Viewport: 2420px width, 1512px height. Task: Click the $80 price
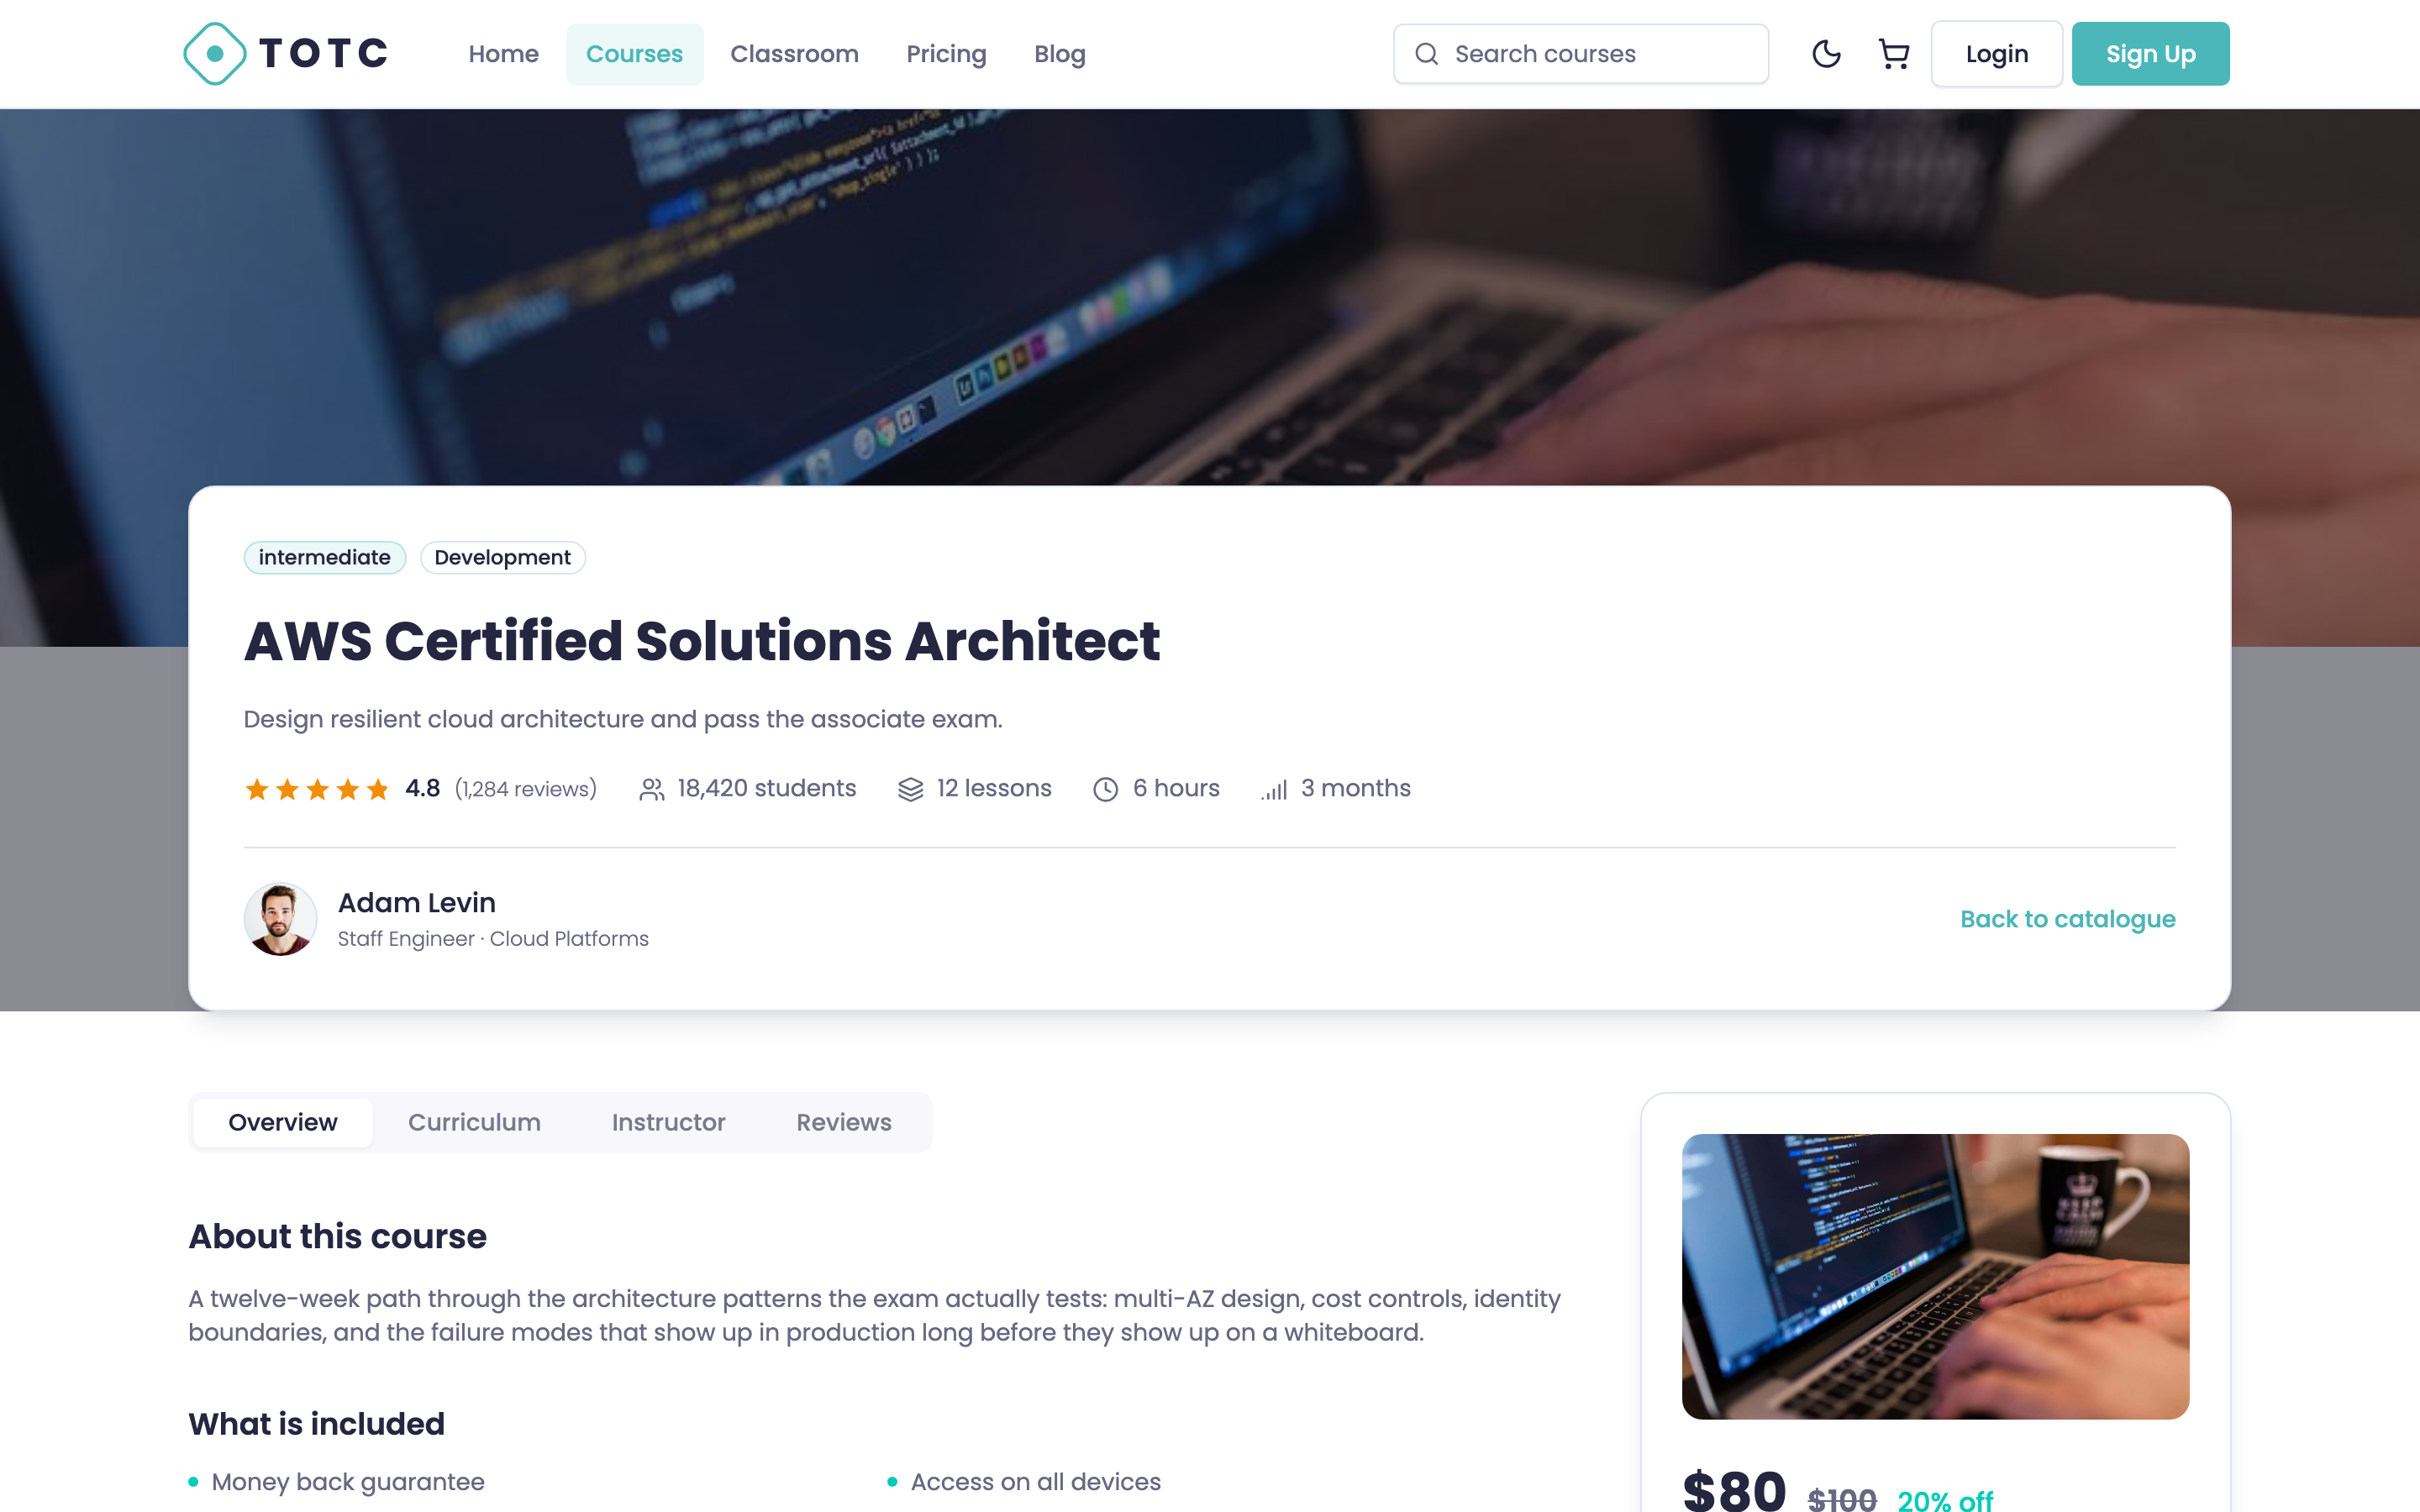(1735, 1492)
